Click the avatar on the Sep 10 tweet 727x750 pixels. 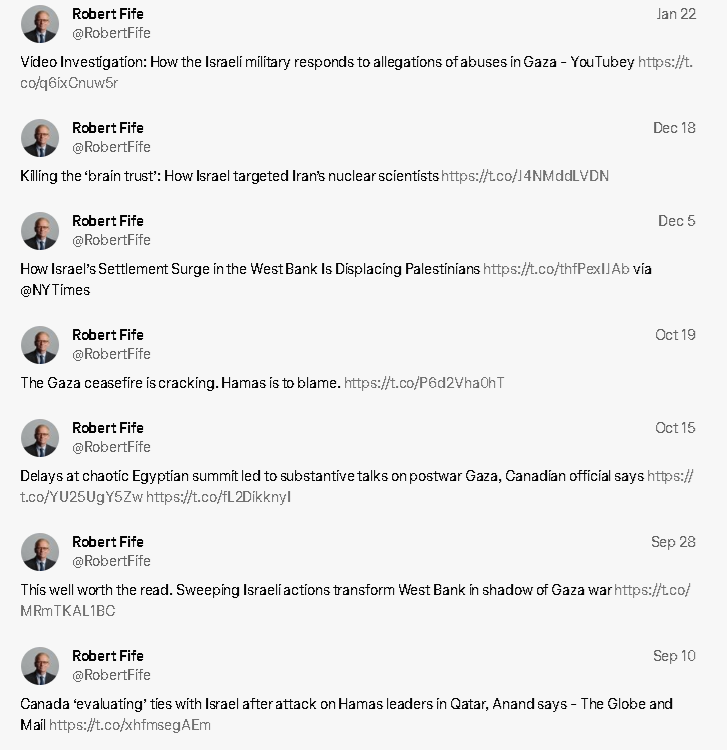[x=40, y=665]
